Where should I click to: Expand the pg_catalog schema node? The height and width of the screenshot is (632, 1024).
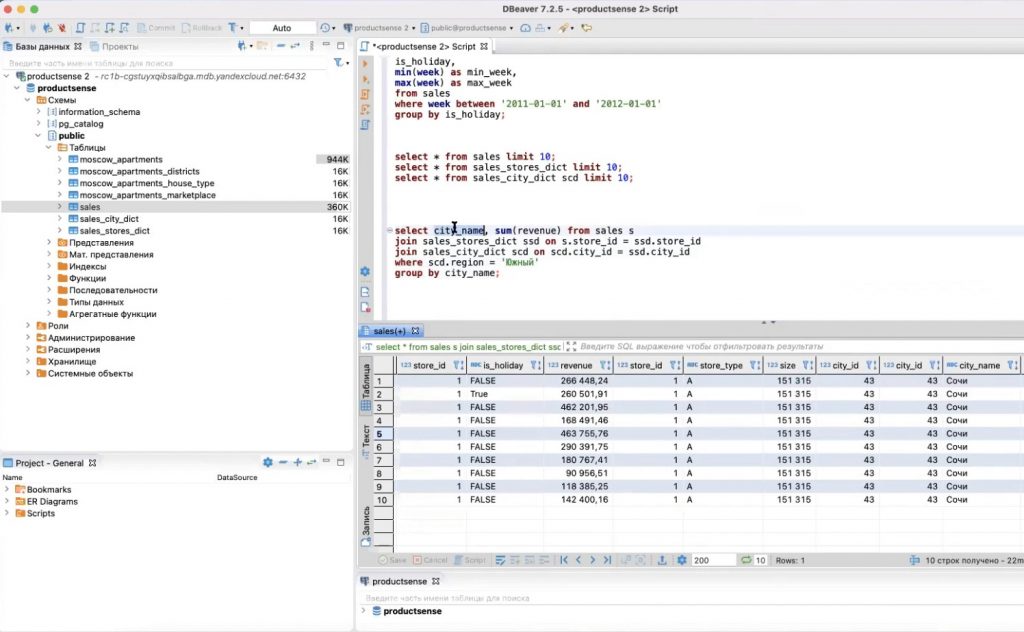tap(39, 123)
